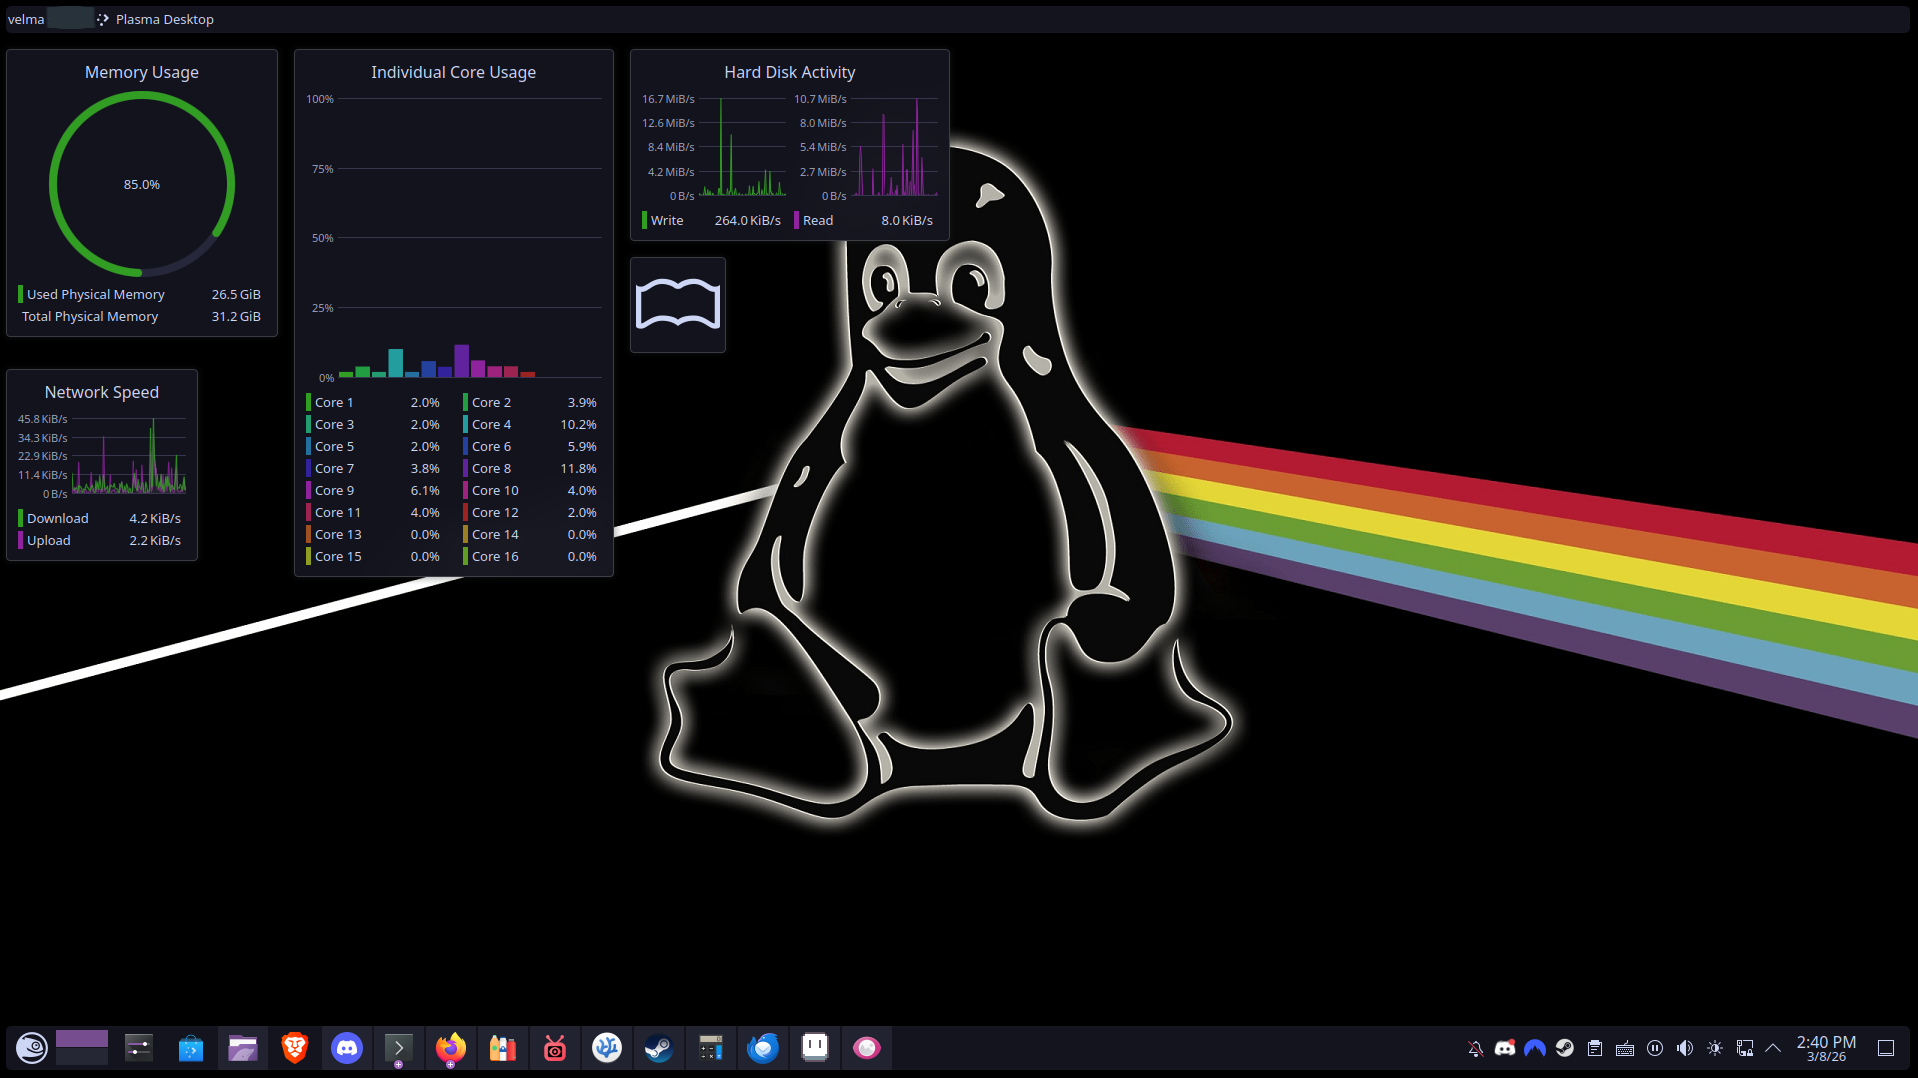Select the Core 16 legend entry

[530, 556]
